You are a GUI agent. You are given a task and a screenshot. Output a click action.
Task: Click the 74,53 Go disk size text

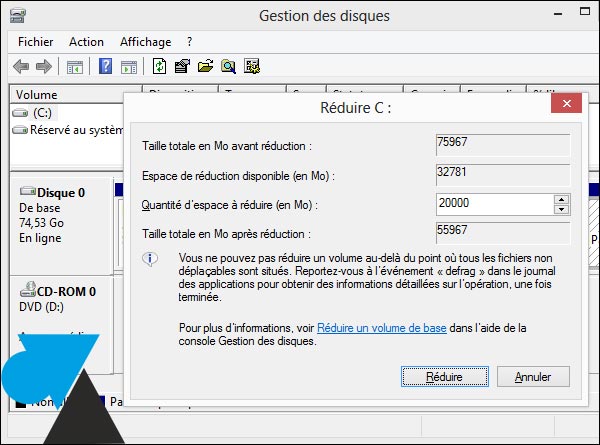(41, 223)
